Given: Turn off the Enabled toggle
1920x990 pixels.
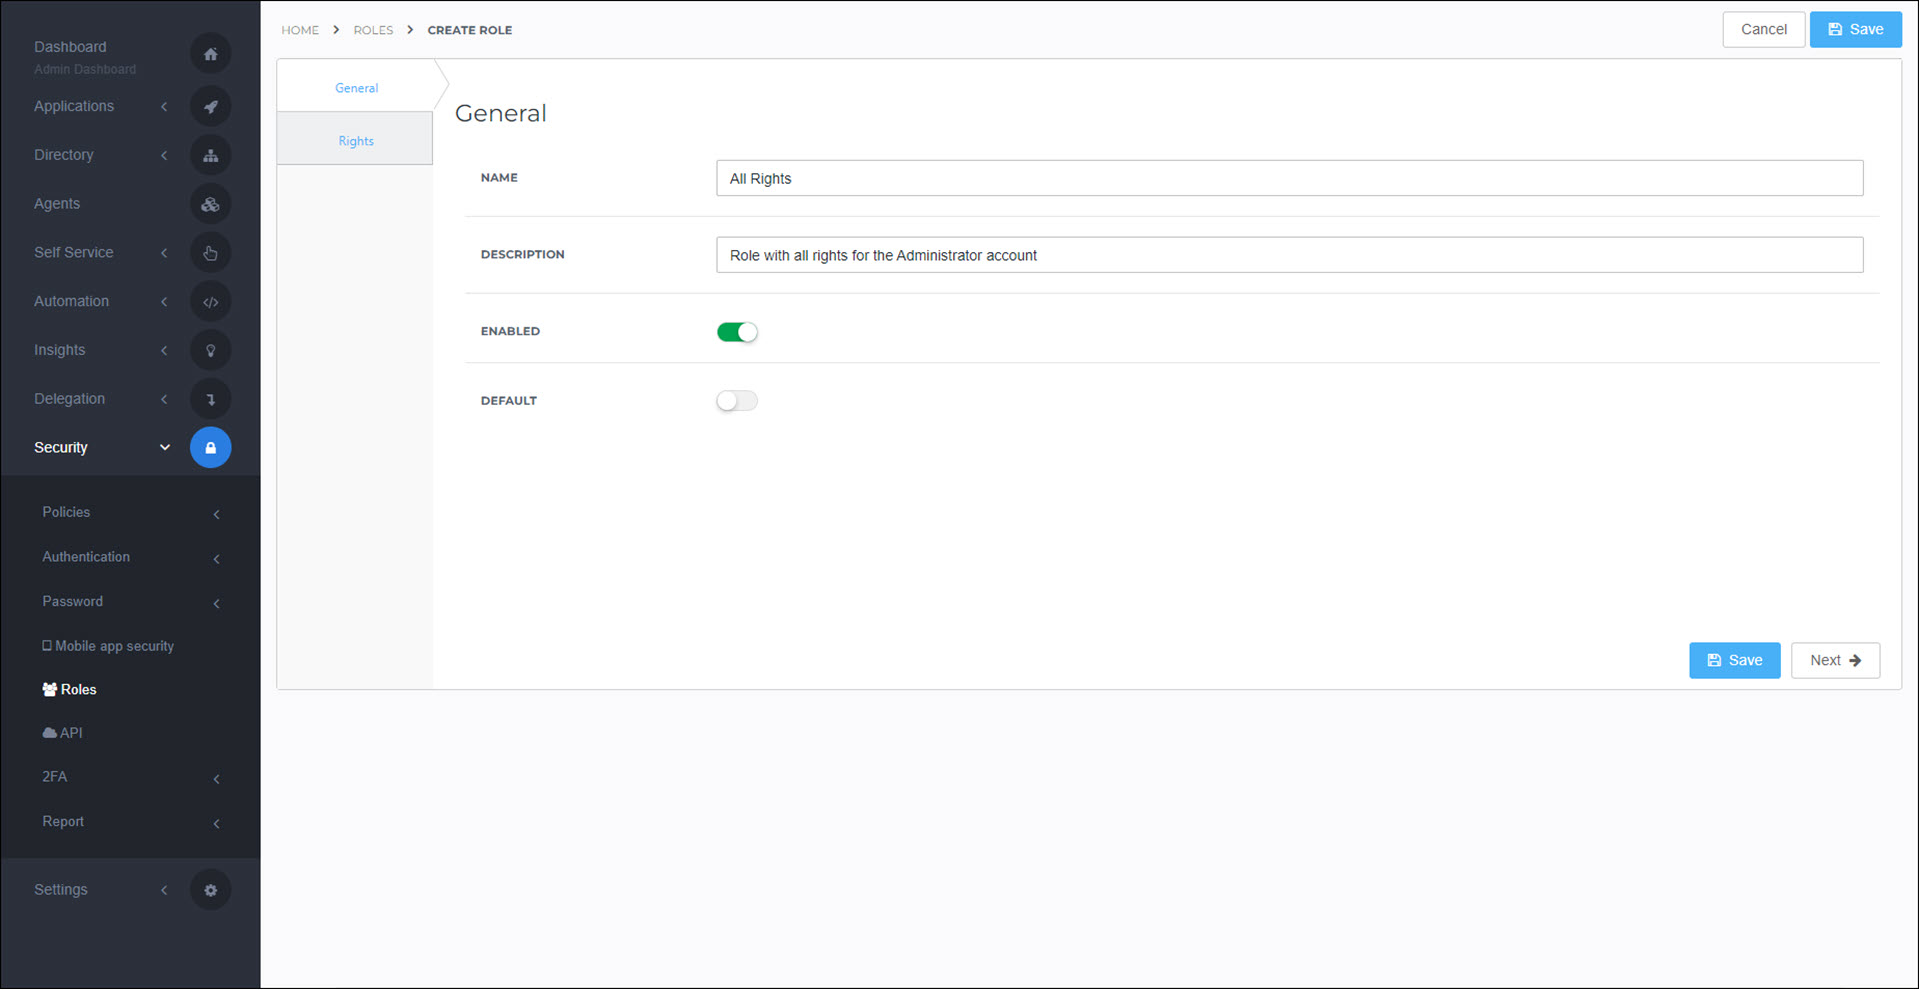Looking at the screenshot, I should pyautogui.click(x=737, y=332).
